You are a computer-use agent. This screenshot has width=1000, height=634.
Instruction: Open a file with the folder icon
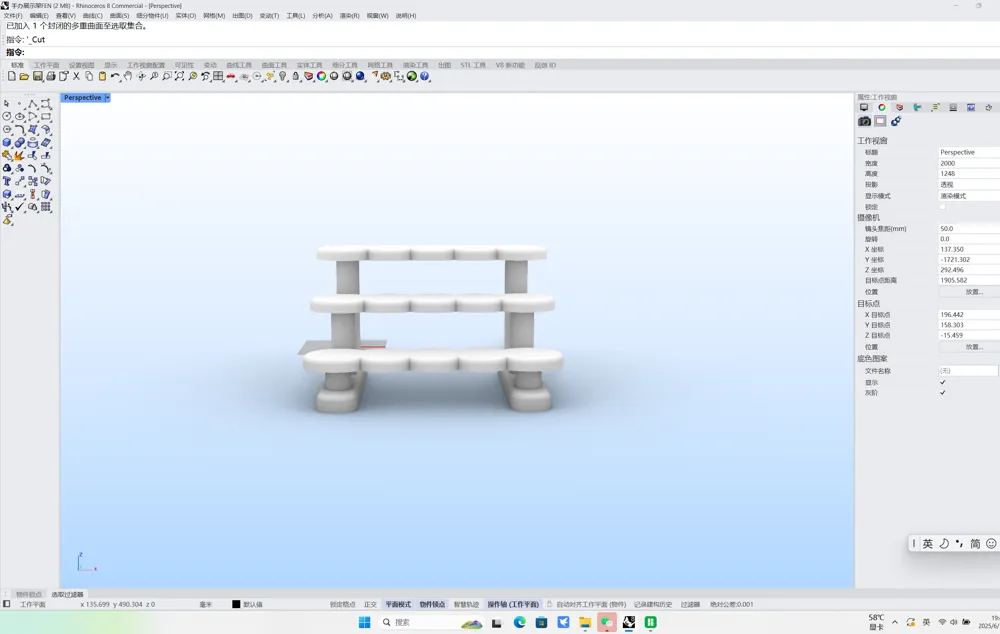(x=24, y=76)
